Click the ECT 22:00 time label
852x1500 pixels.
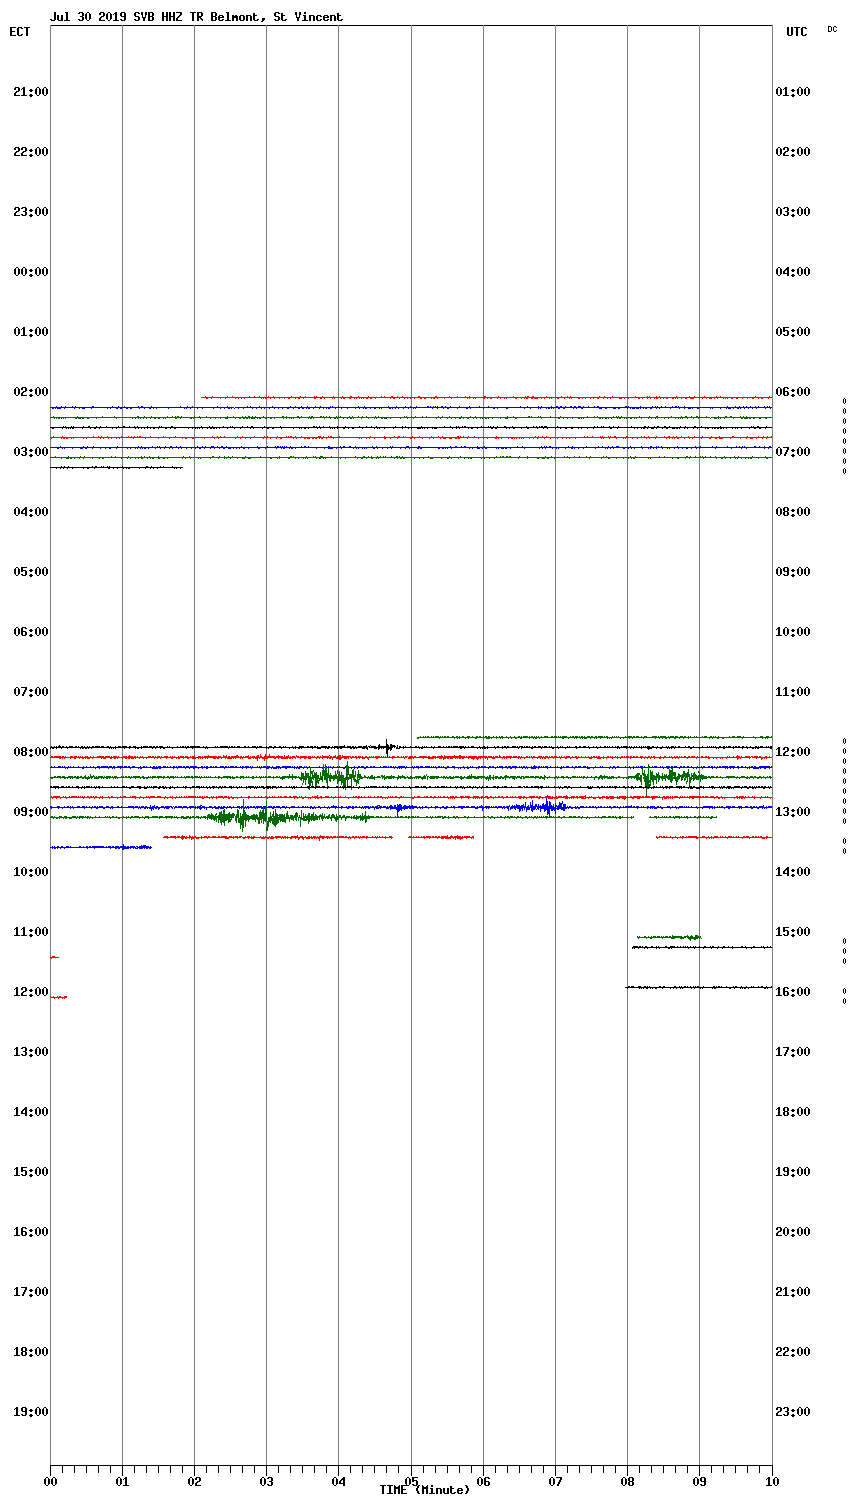[31, 152]
